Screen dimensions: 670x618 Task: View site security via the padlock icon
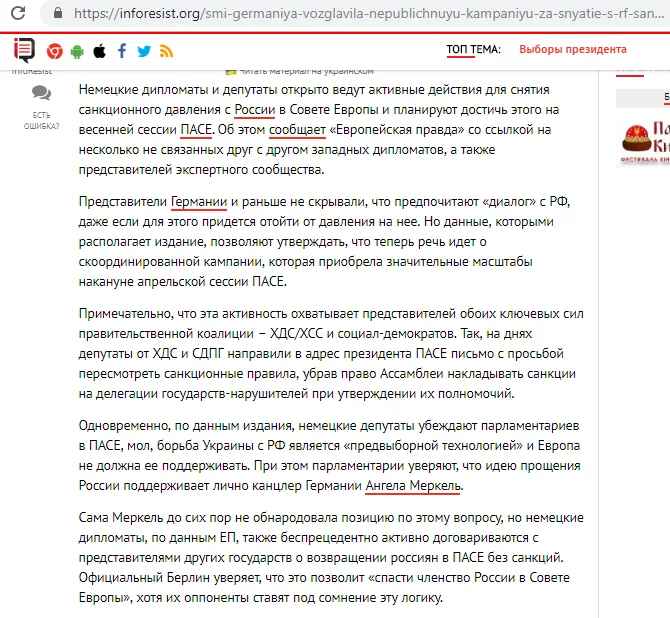58,13
